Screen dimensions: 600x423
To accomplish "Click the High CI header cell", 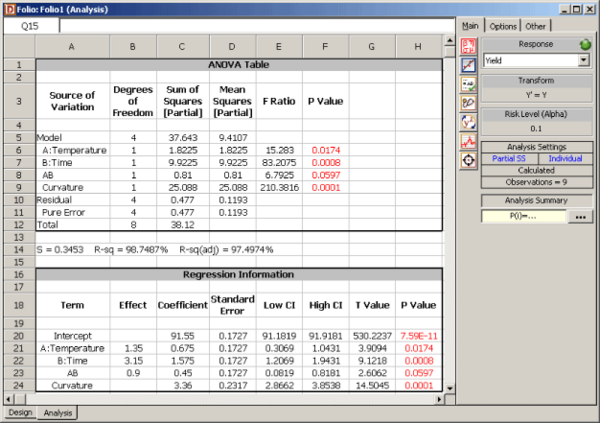I will (326, 305).
